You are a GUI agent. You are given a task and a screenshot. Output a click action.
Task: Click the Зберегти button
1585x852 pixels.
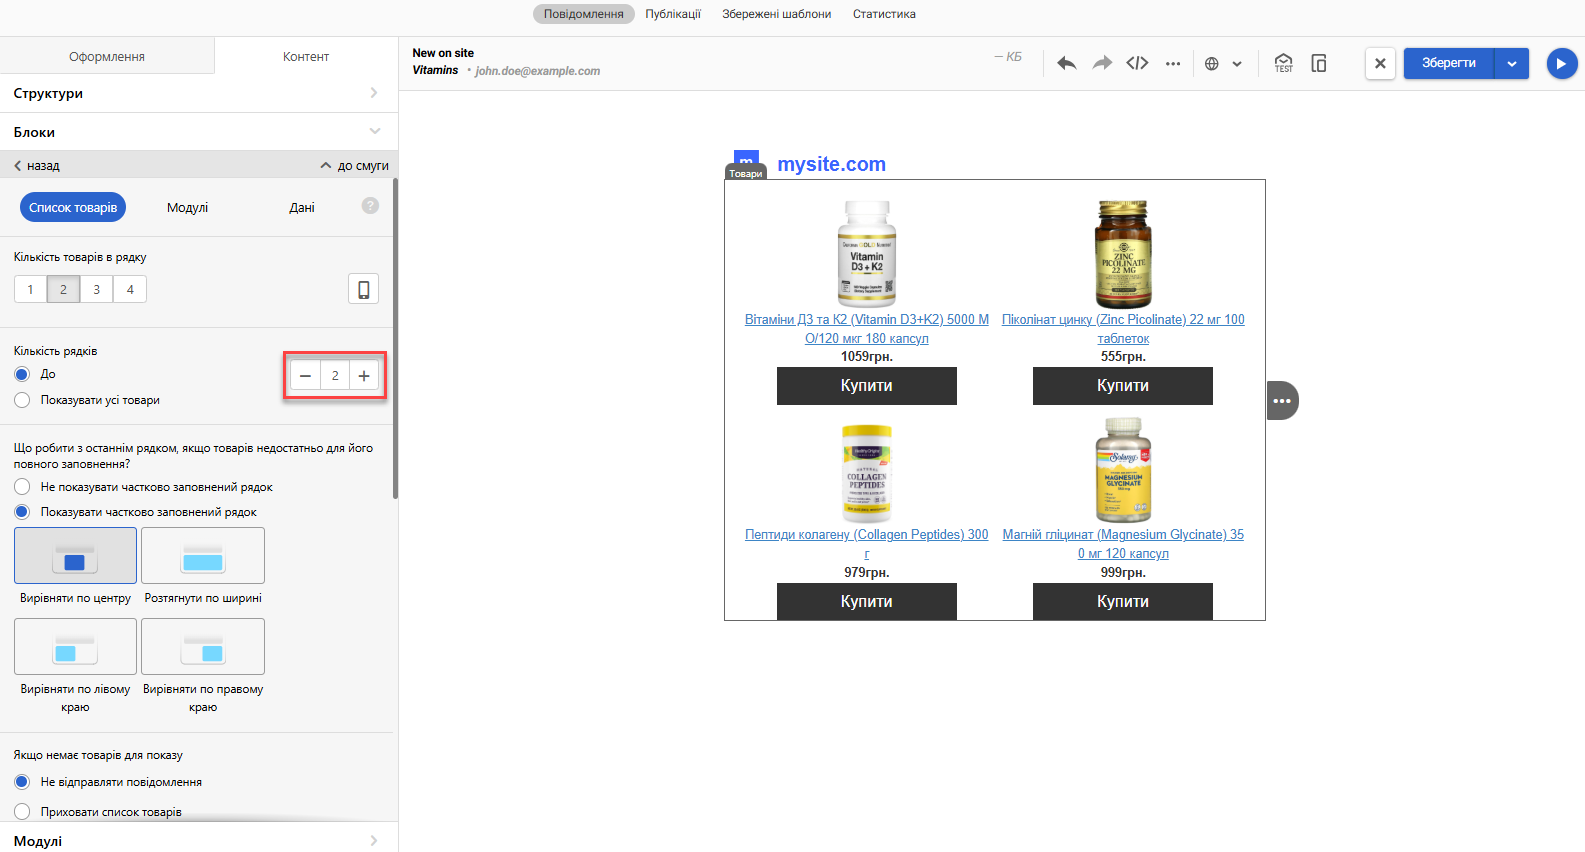[1449, 63]
